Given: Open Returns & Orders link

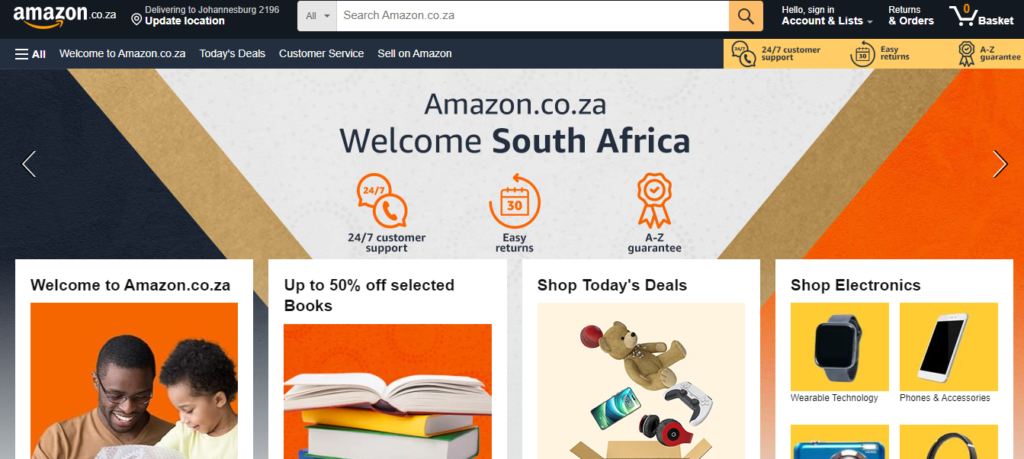Looking at the screenshot, I should click(x=911, y=16).
